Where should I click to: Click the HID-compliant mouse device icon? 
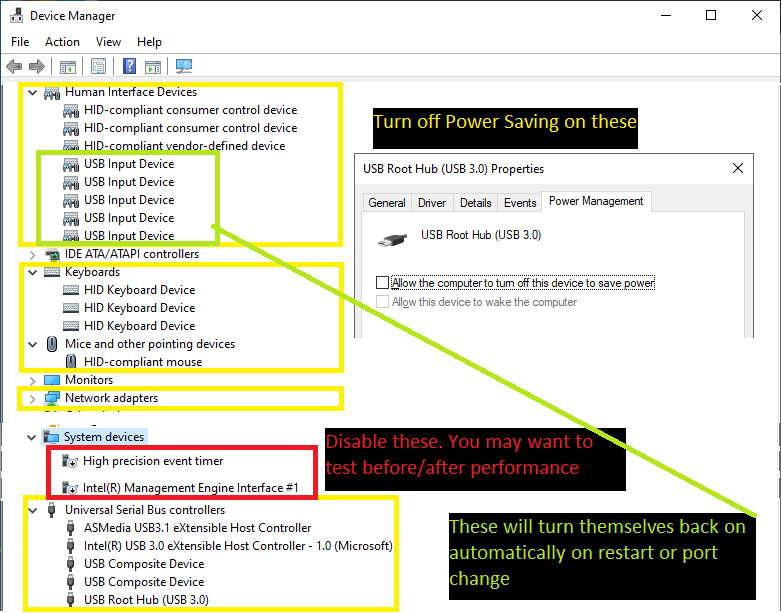point(72,362)
